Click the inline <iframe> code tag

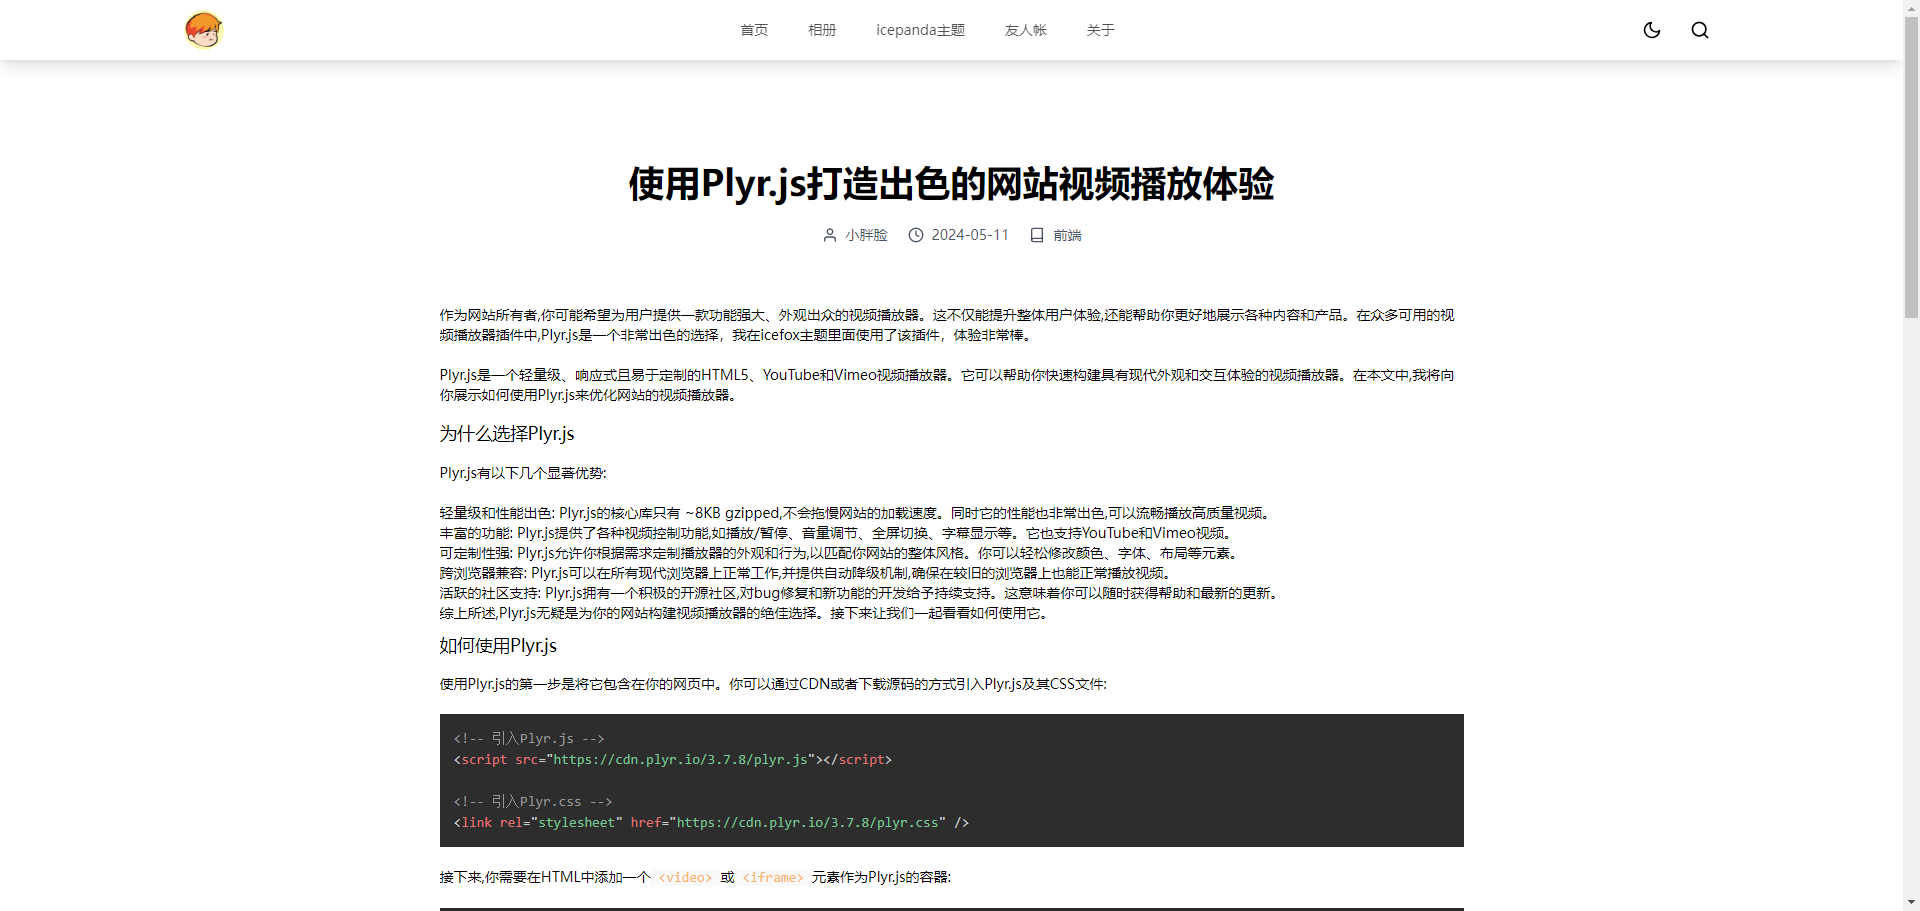coord(773,877)
